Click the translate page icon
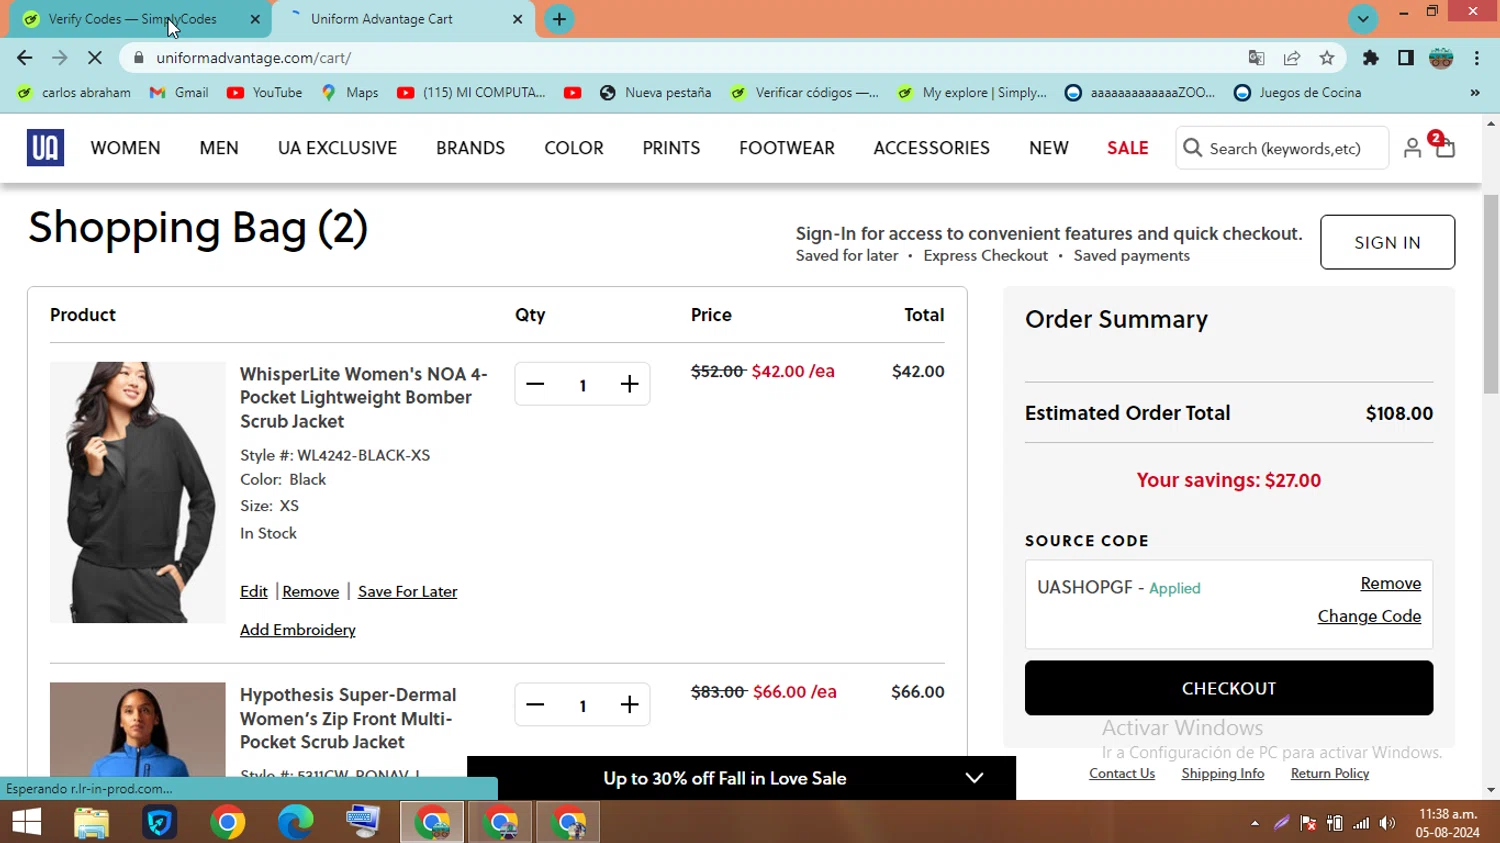 pos(1257,58)
